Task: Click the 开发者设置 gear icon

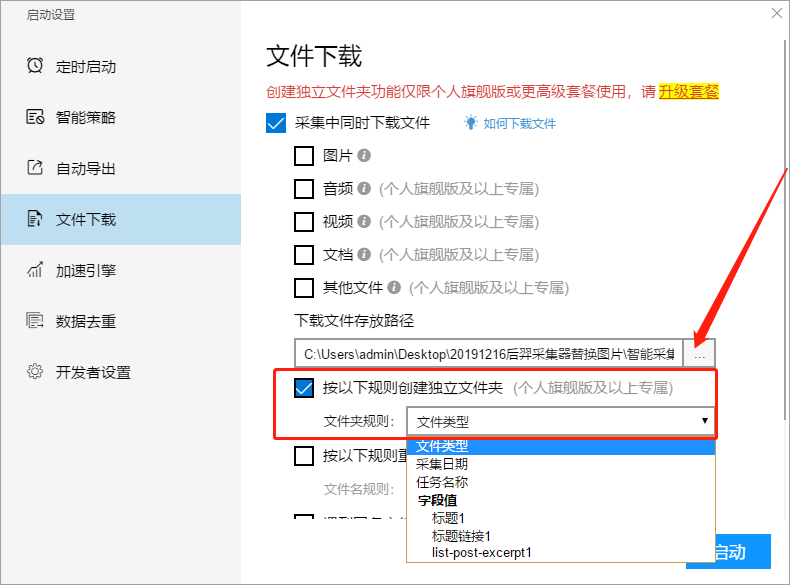Action: 35,372
